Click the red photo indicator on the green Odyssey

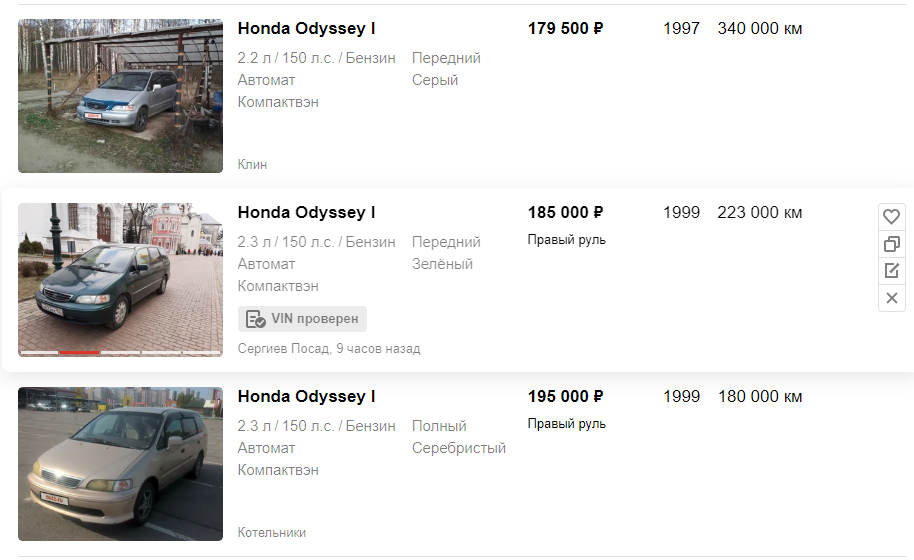(x=79, y=353)
